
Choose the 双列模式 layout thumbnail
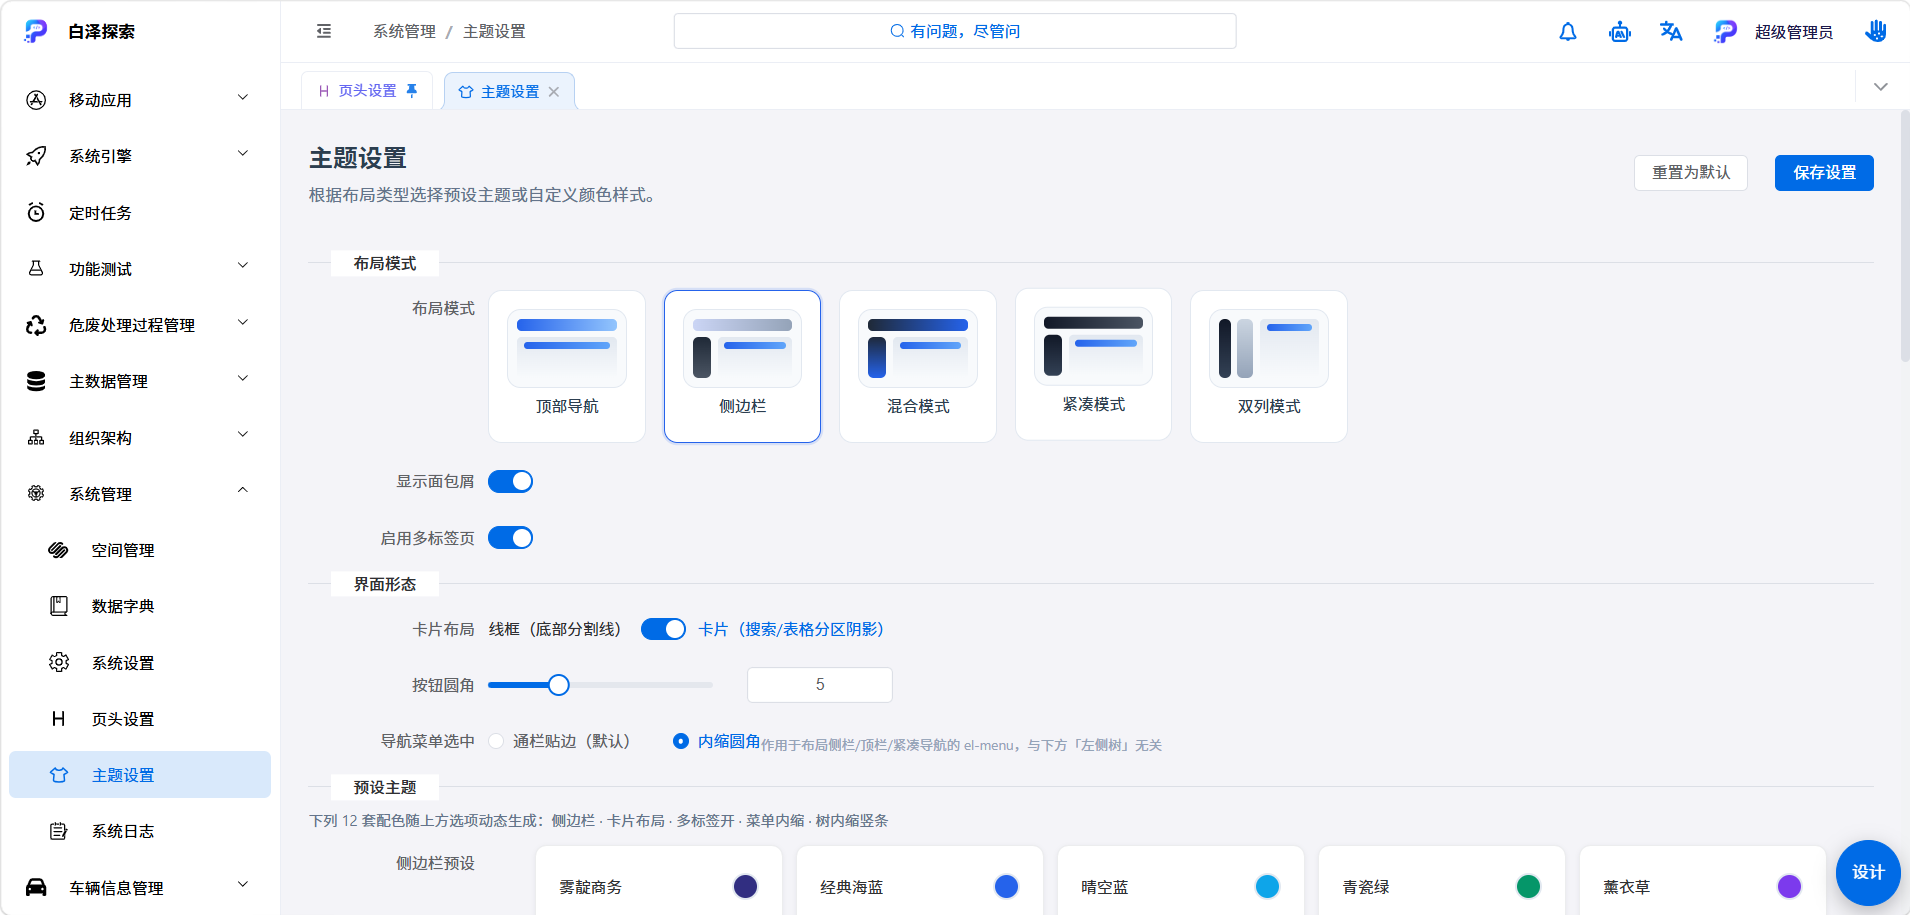tap(1269, 366)
